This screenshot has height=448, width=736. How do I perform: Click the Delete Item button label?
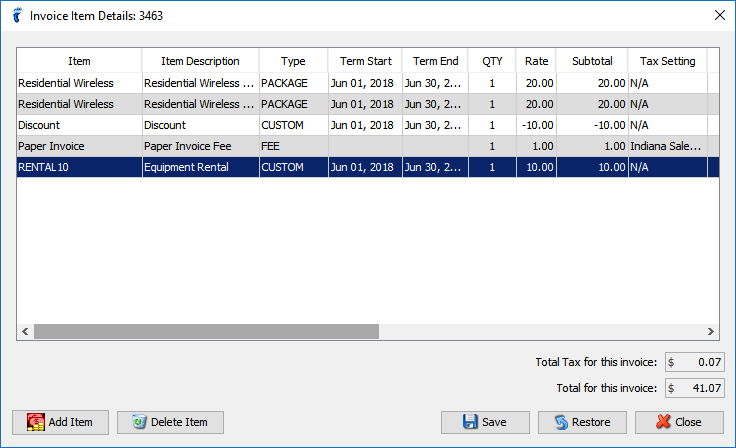179,422
